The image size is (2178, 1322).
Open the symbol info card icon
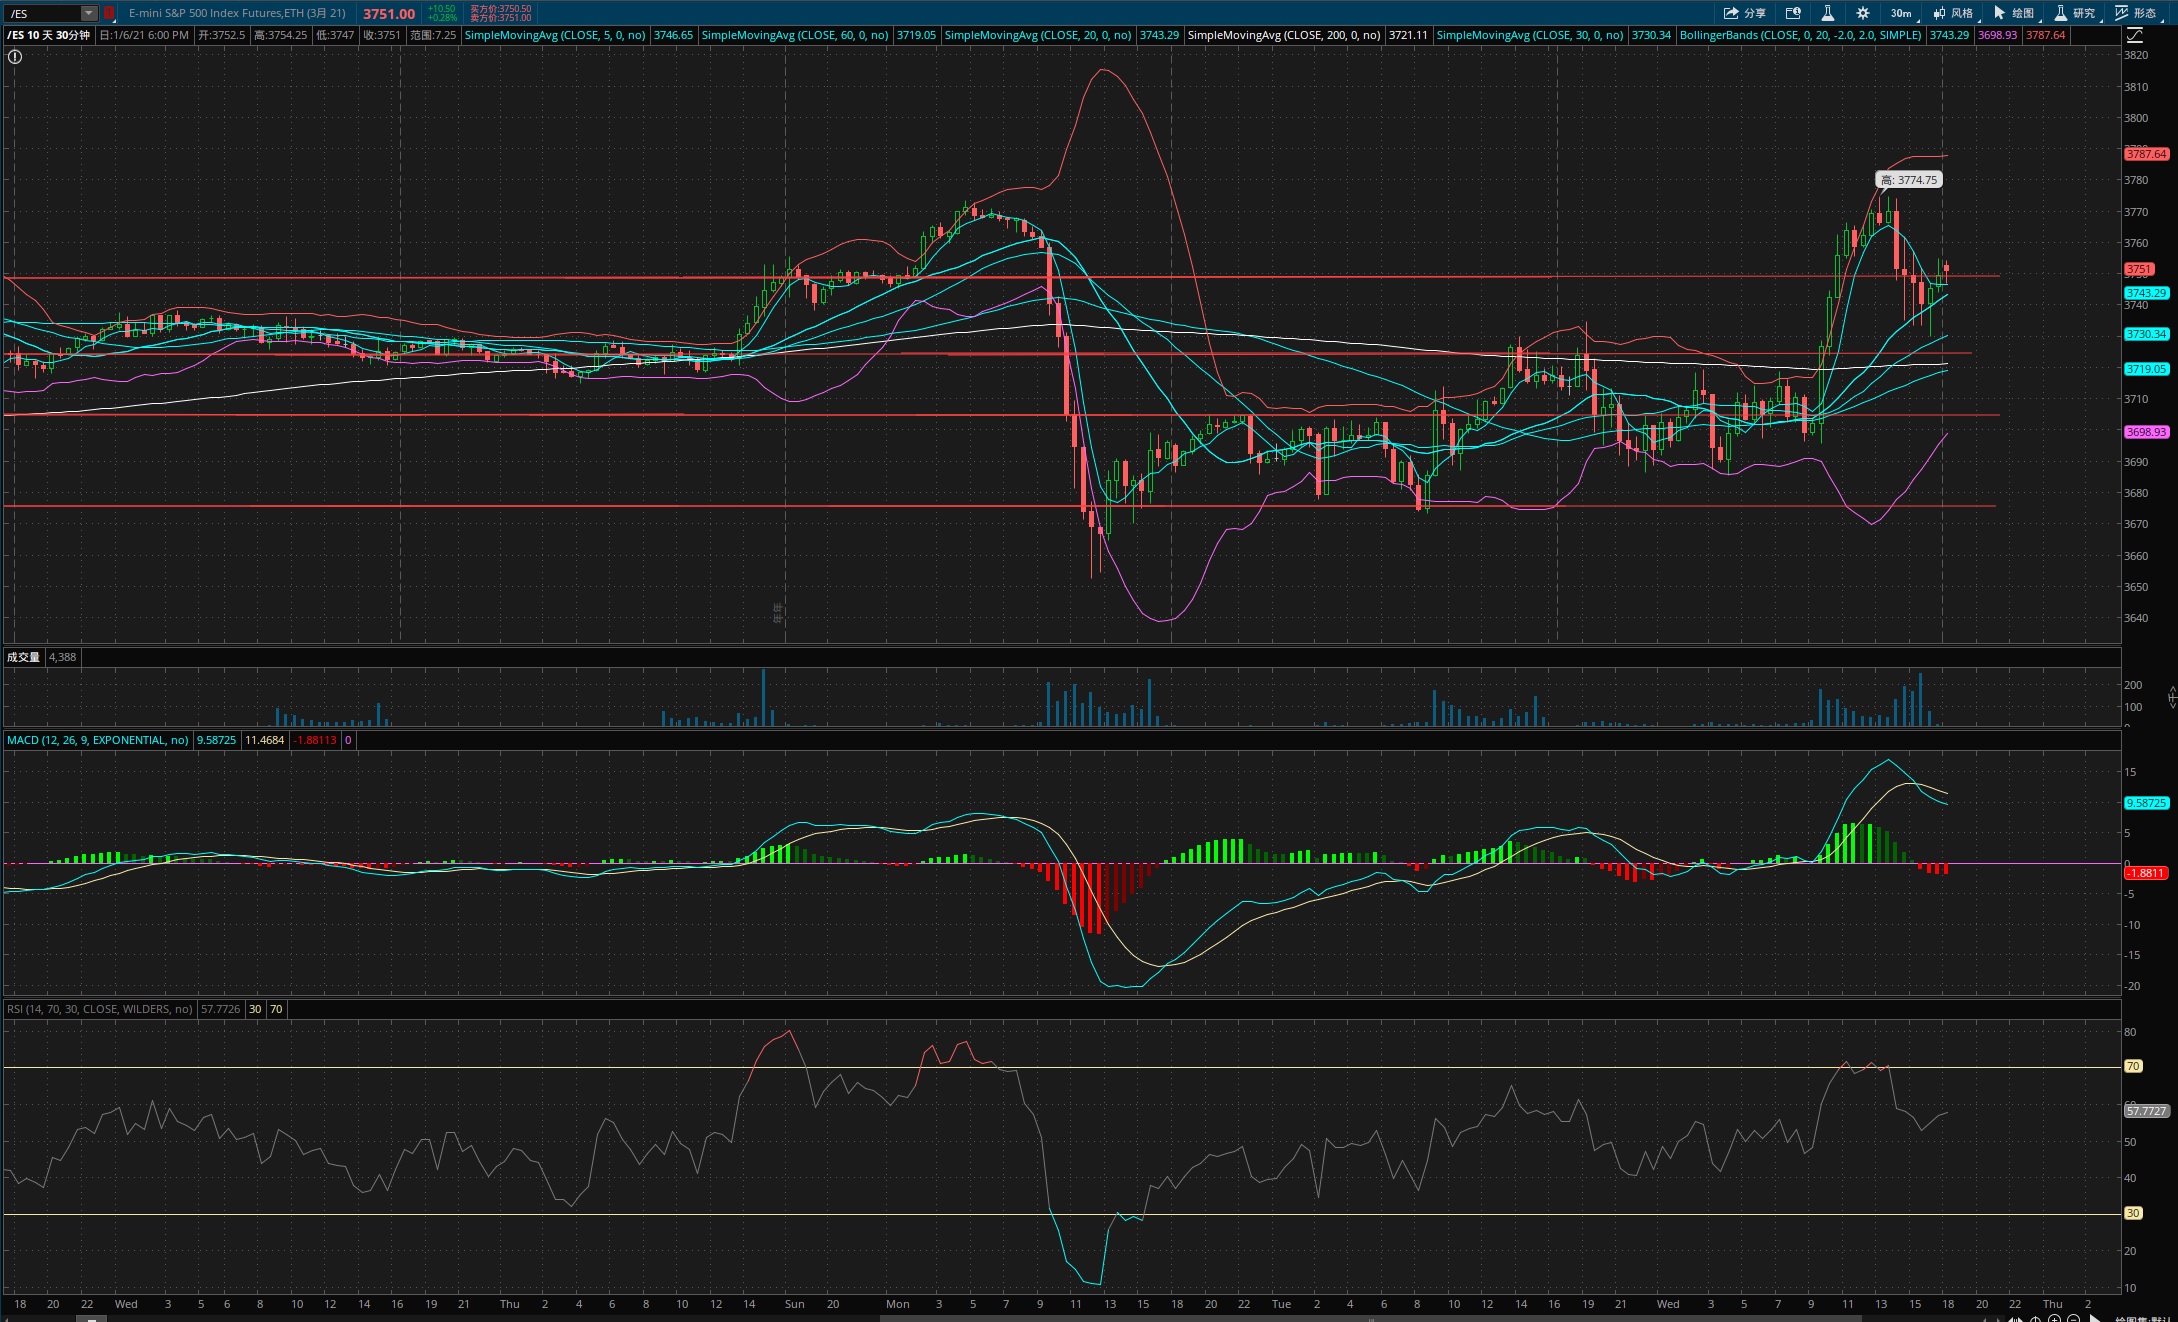coord(1793,13)
